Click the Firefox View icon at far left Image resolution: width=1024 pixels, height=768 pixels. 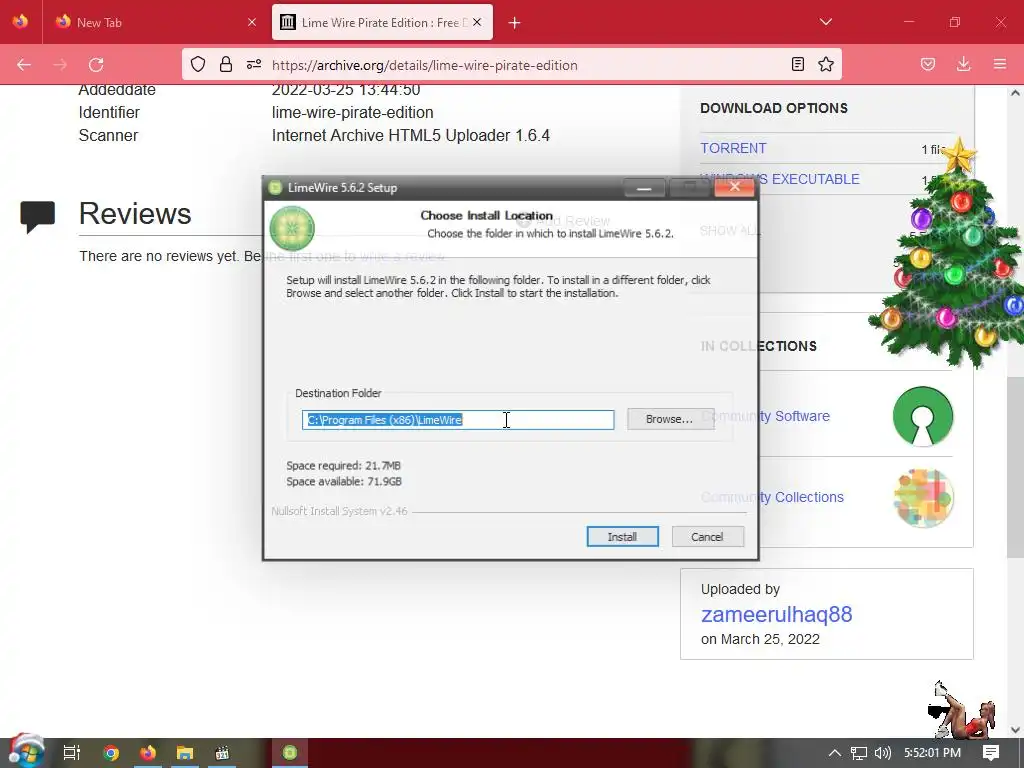20,22
